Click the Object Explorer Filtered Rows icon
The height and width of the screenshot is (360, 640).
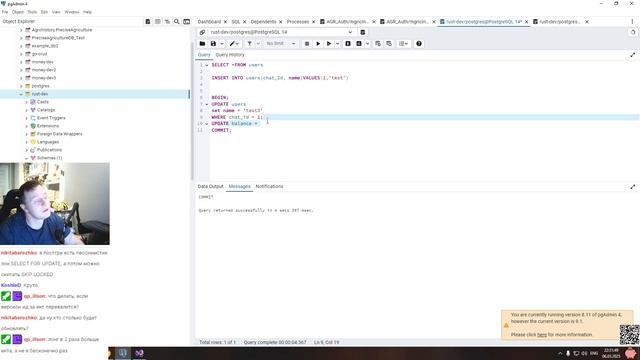tap(167, 22)
